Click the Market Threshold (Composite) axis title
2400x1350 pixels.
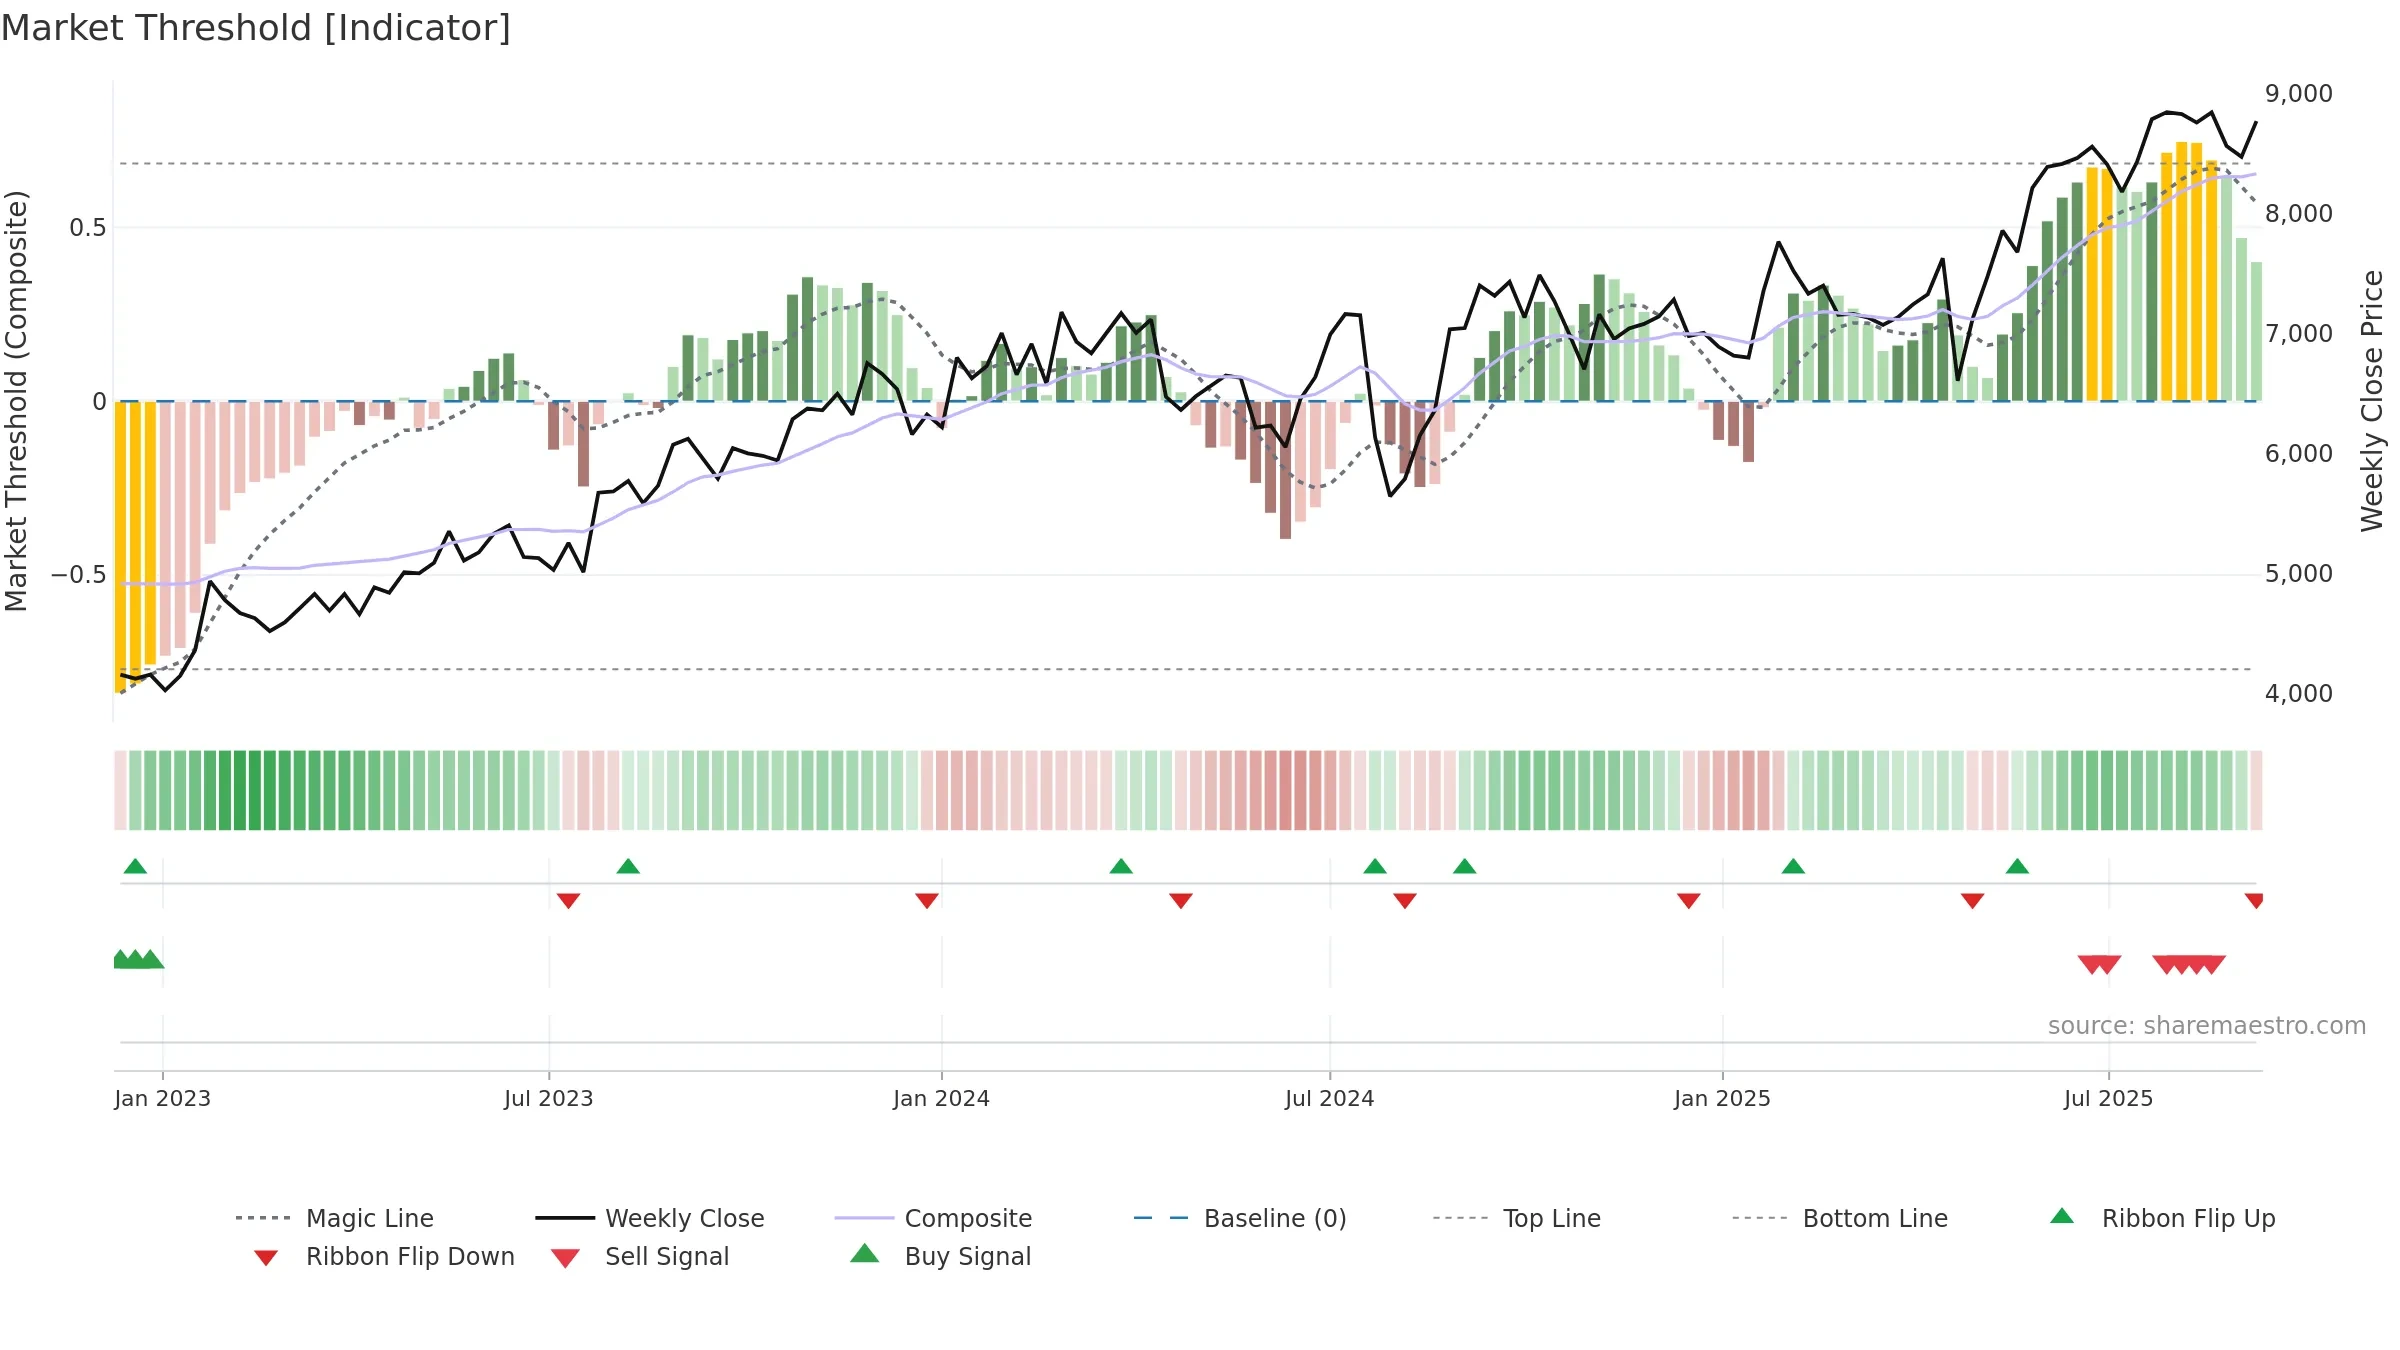[x=16, y=401]
